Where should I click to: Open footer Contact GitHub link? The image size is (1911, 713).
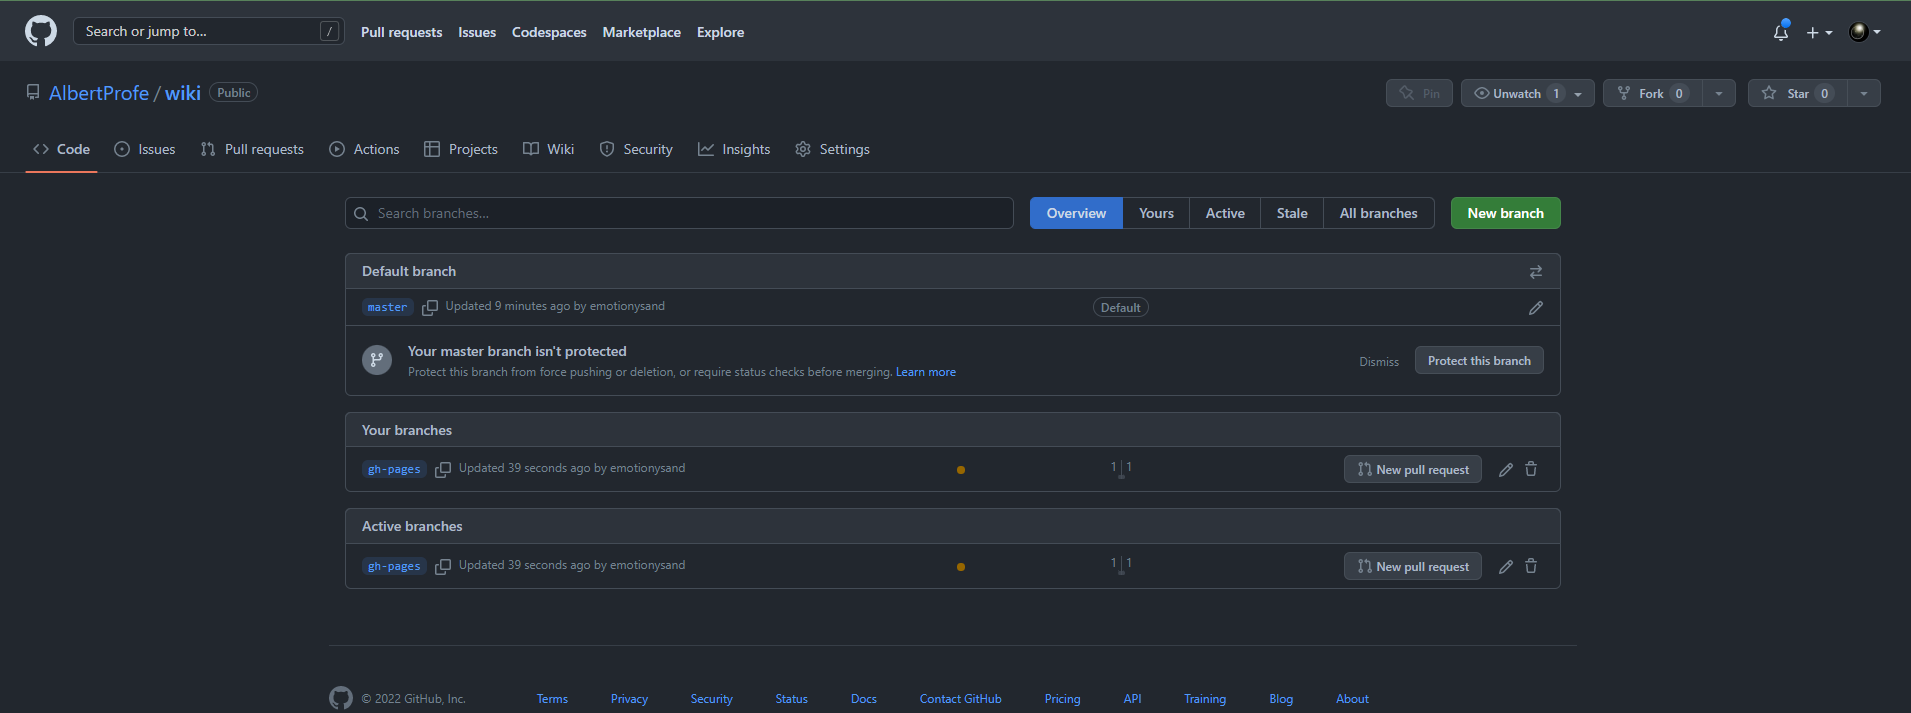(960, 699)
